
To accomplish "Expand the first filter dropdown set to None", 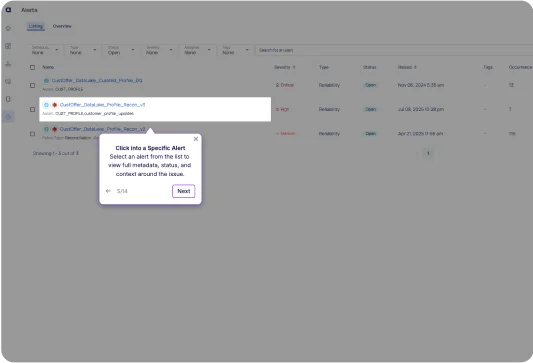I will (x=45, y=50).
